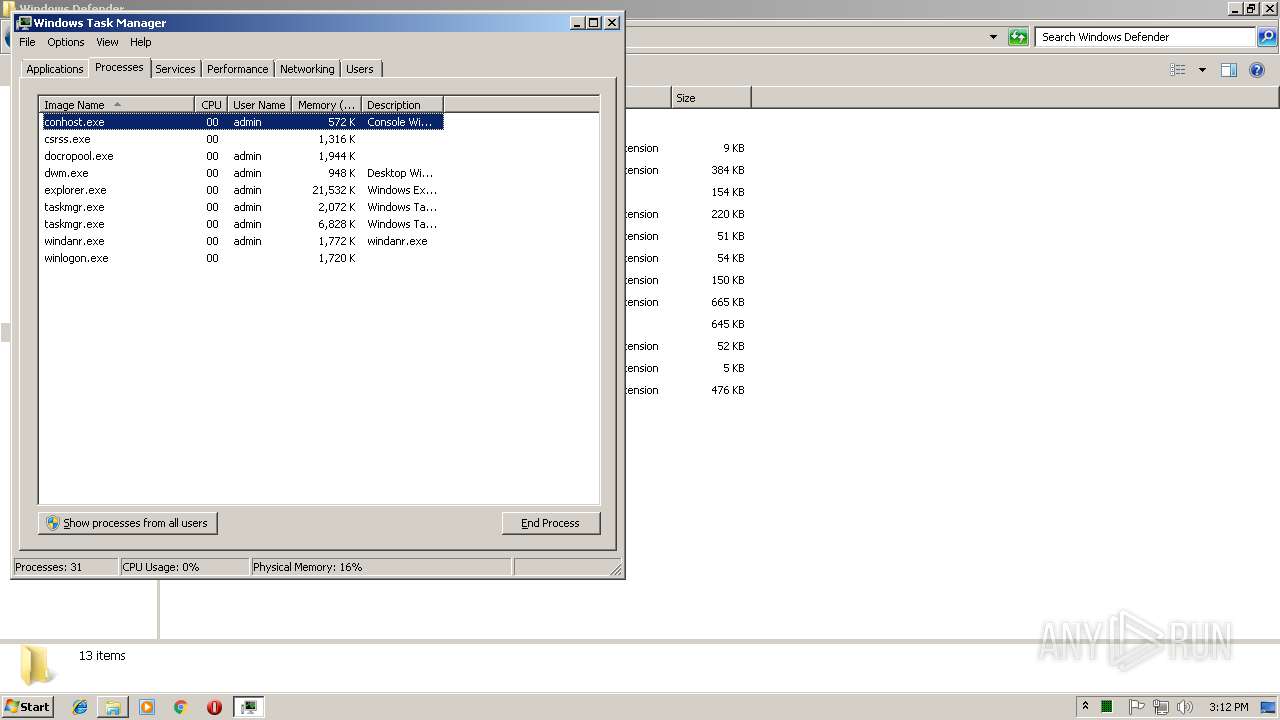Sort by the Image Name column header

point(116,105)
